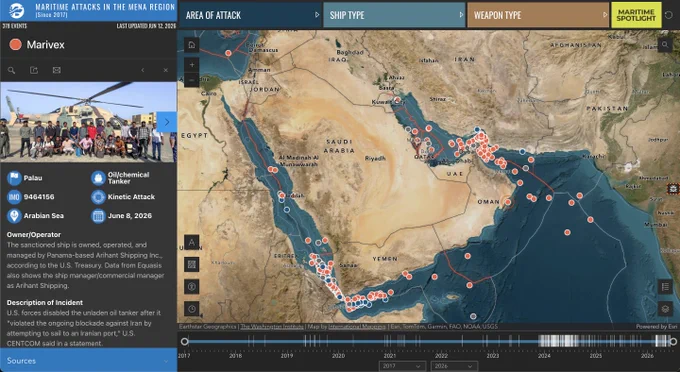
Task: Open the map search tool
Action: pyautogui.click(x=665, y=45)
